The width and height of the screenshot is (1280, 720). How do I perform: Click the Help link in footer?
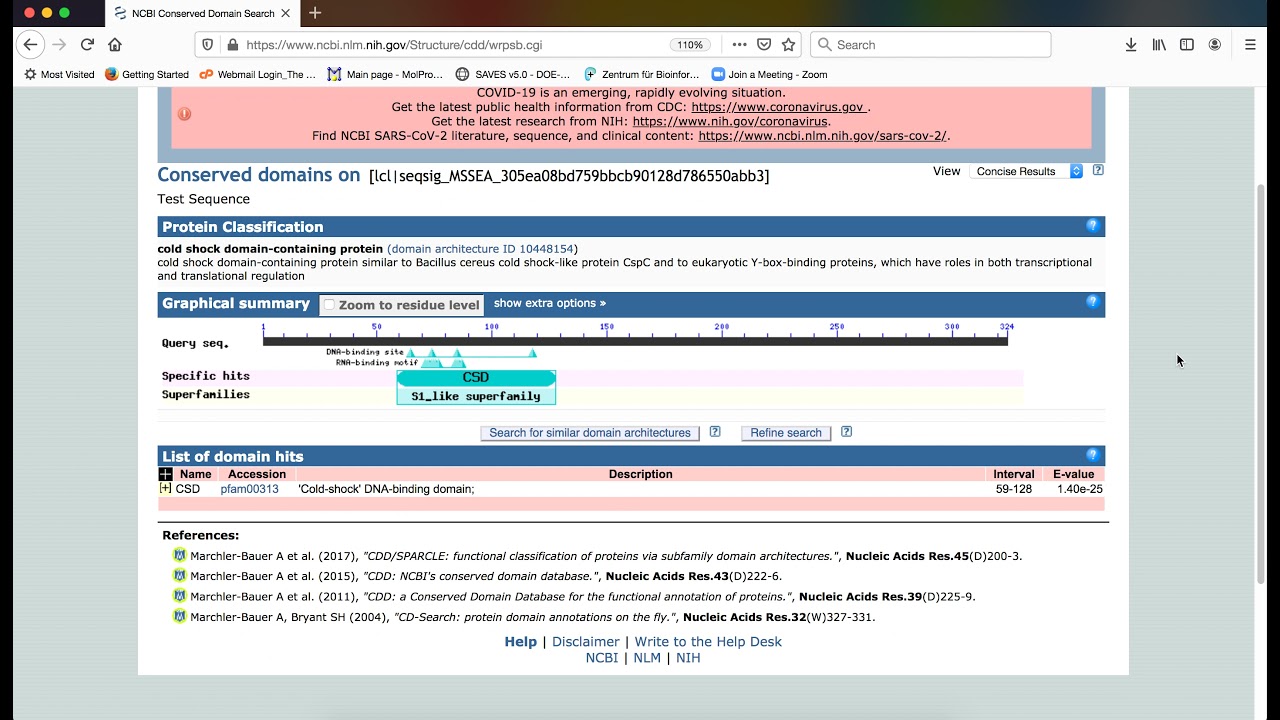520,642
